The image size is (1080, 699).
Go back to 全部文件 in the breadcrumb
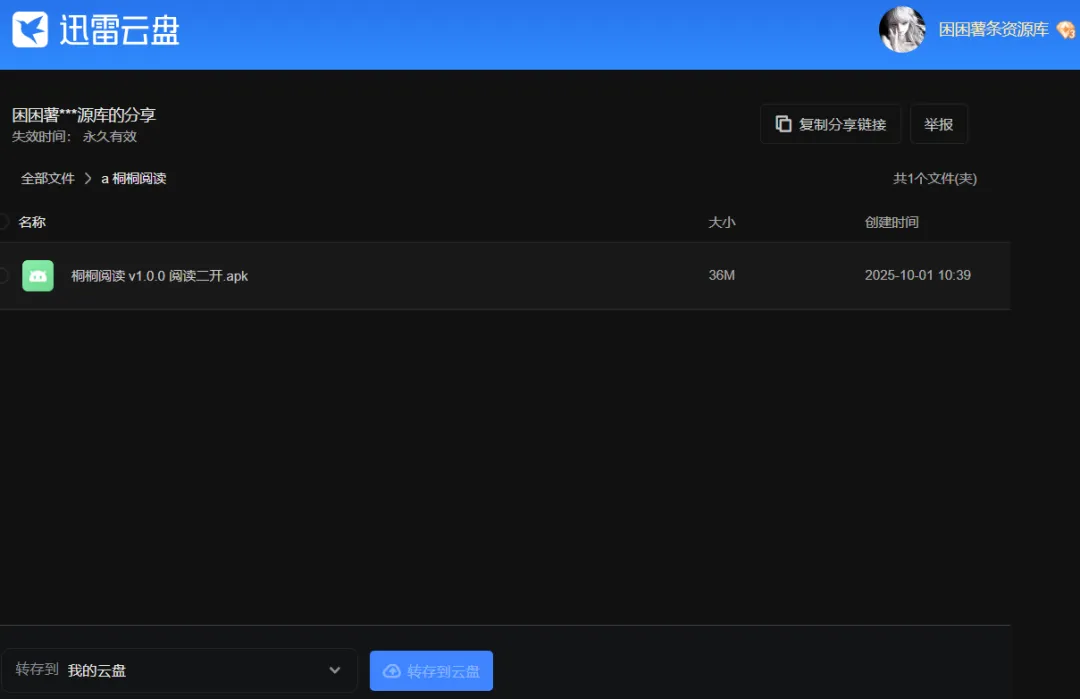coord(48,178)
